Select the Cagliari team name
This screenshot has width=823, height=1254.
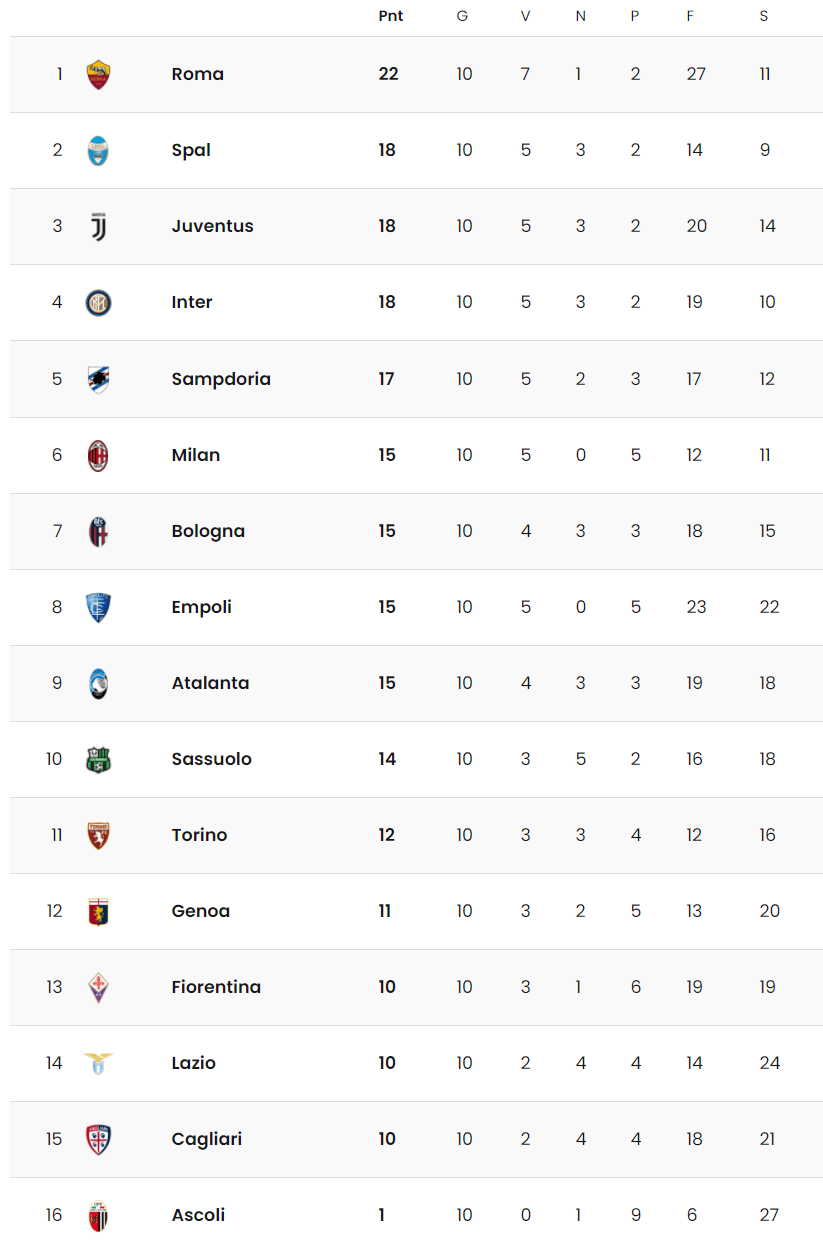[x=206, y=1139]
